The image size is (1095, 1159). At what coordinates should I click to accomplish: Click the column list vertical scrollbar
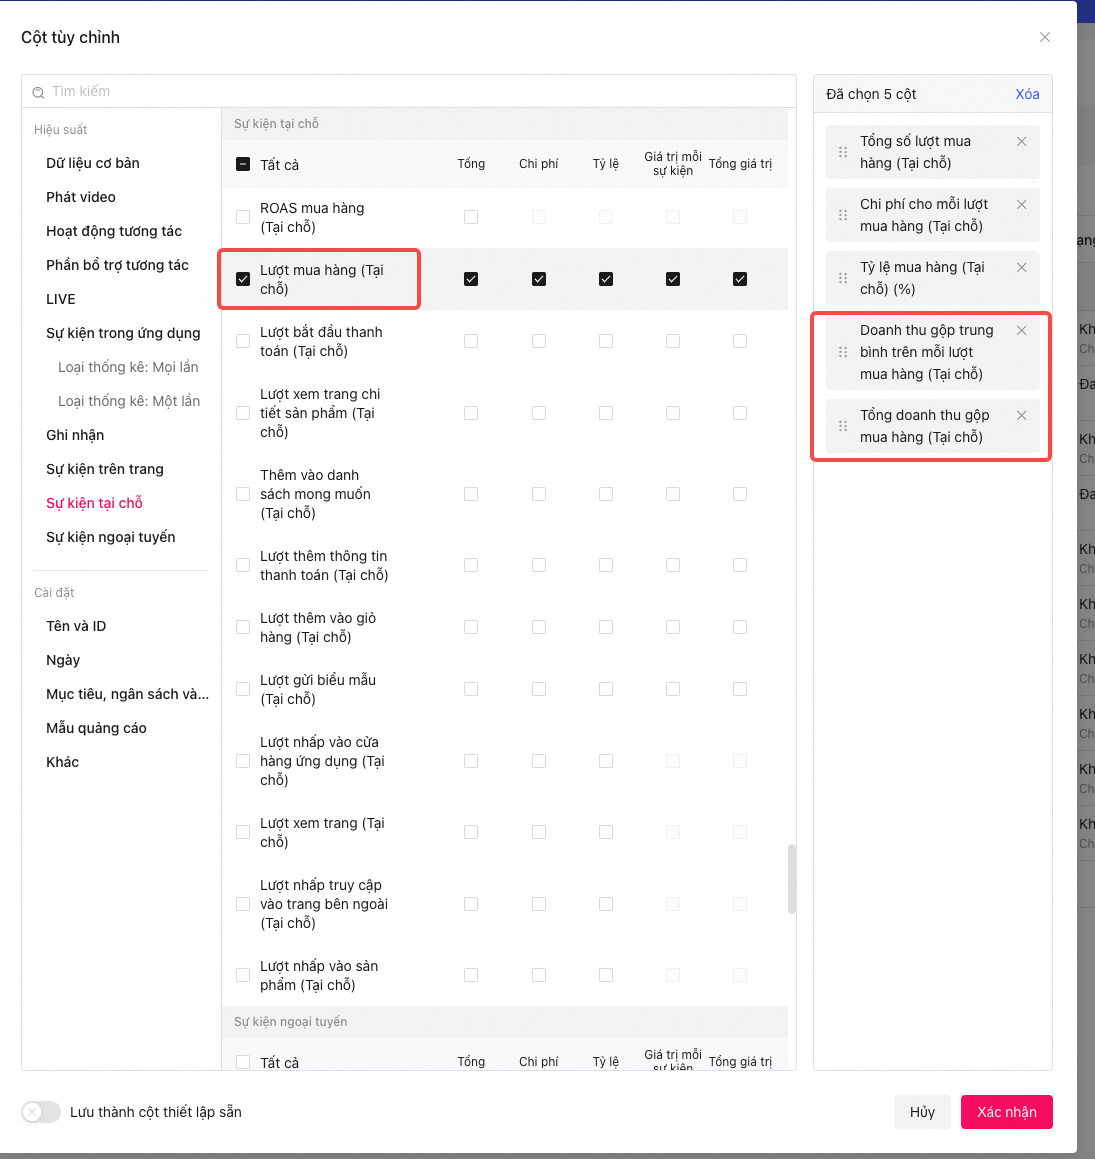[x=791, y=879]
